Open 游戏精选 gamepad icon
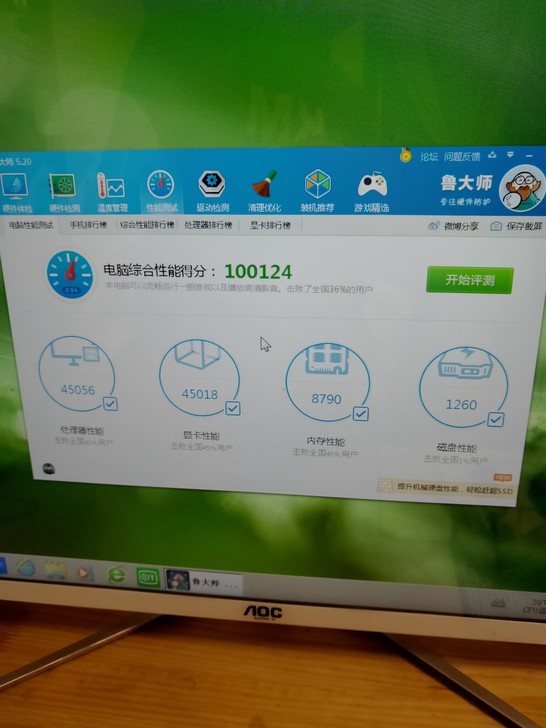The height and width of the screenshot is (728, 546). [371, 192]
